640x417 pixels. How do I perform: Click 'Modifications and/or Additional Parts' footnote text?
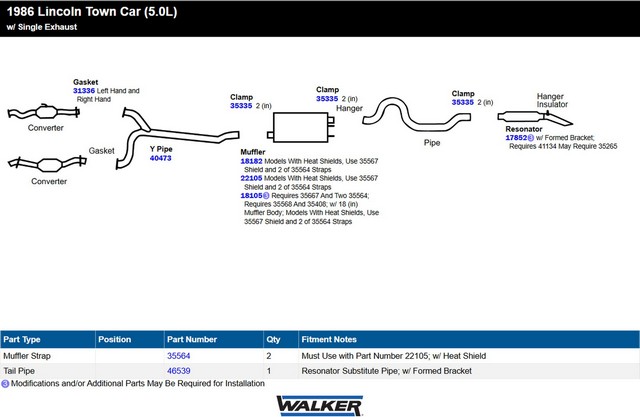tap(138, 384)
